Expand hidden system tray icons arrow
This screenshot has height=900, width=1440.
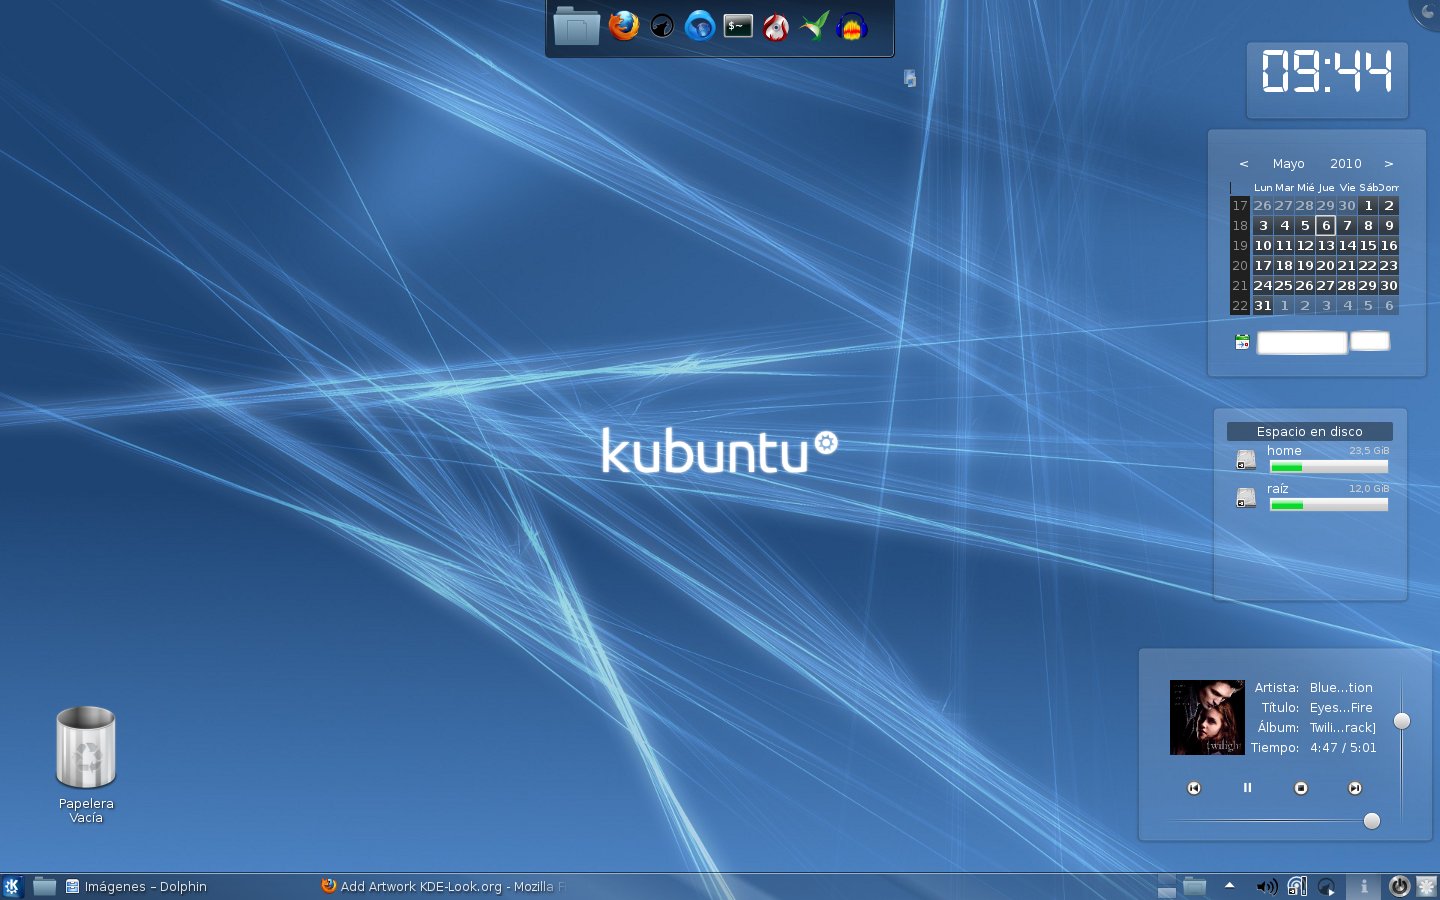tap(1230, 885)
